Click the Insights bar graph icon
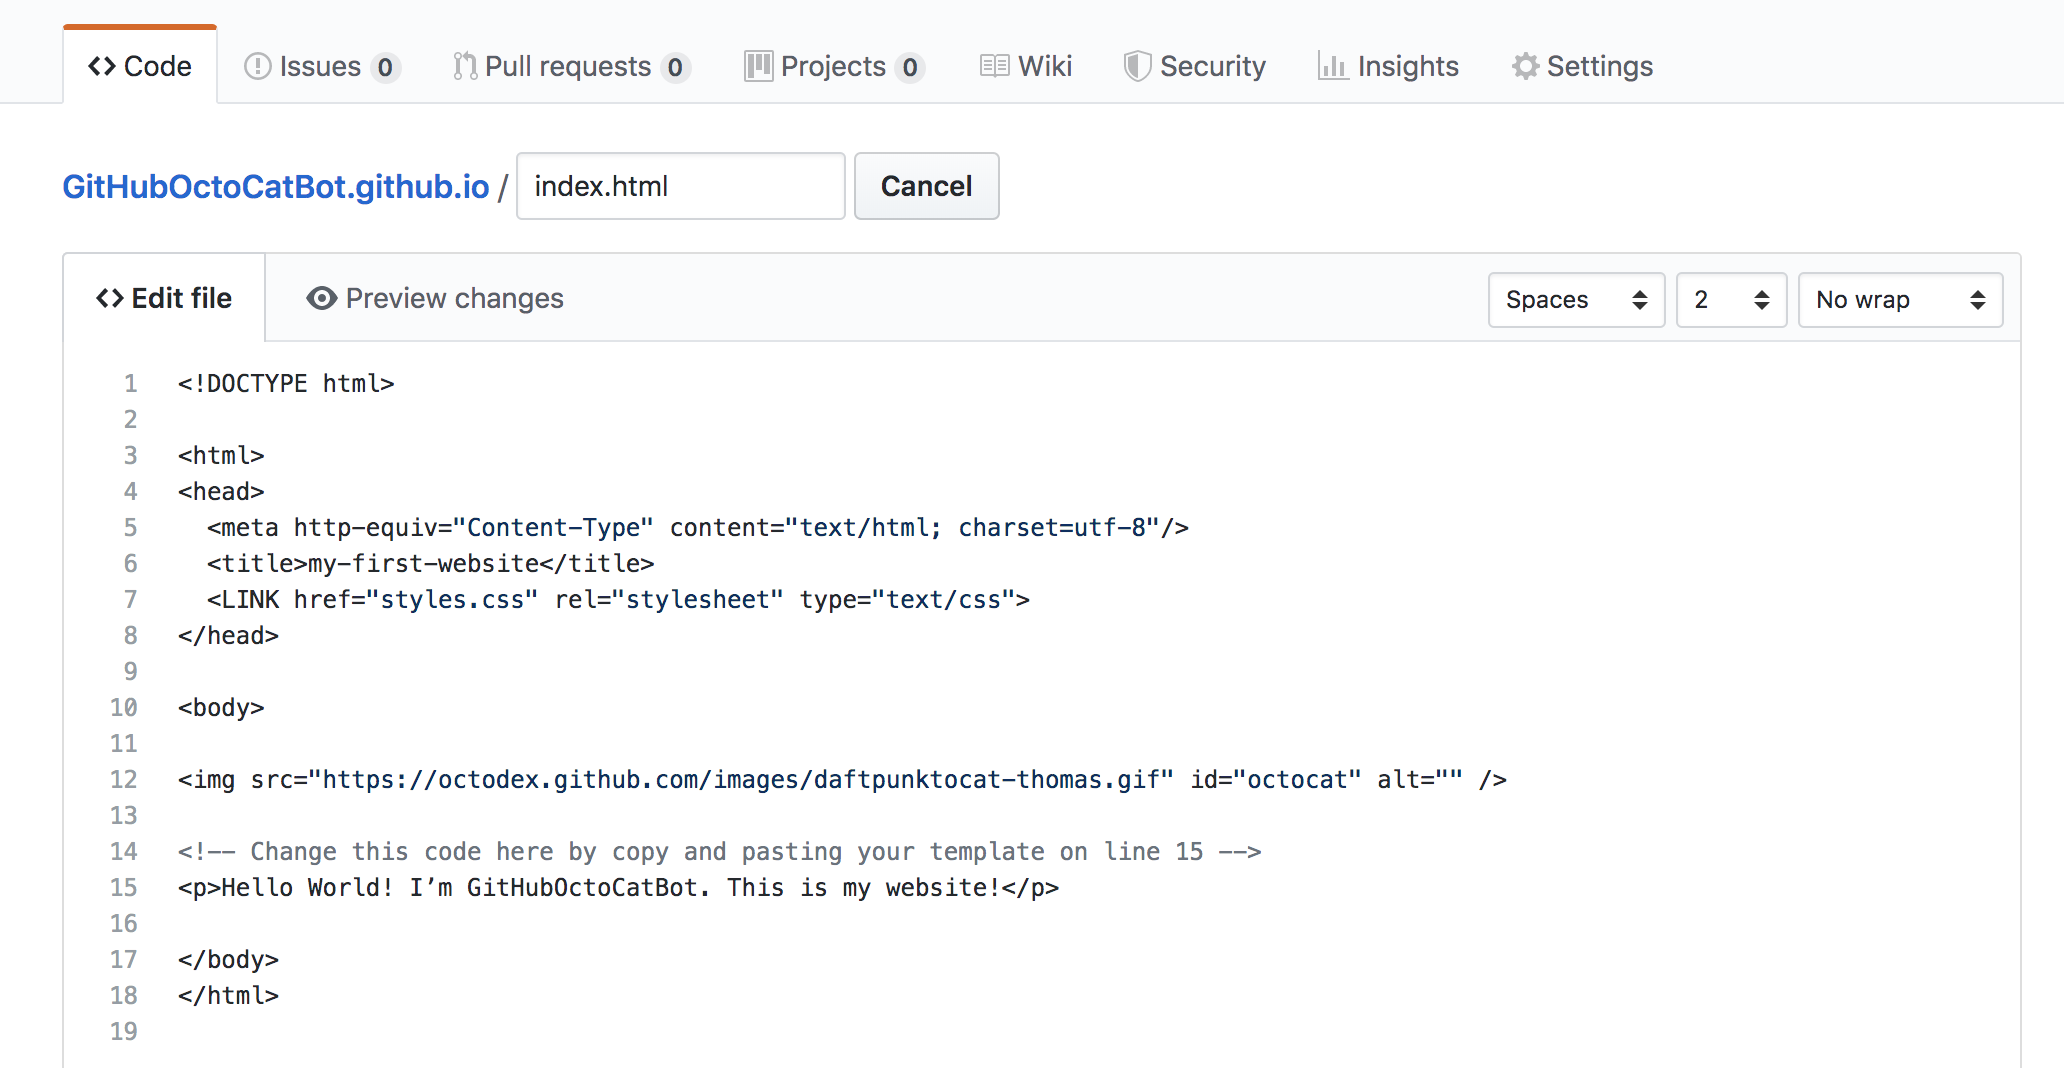 point(1332,66)
